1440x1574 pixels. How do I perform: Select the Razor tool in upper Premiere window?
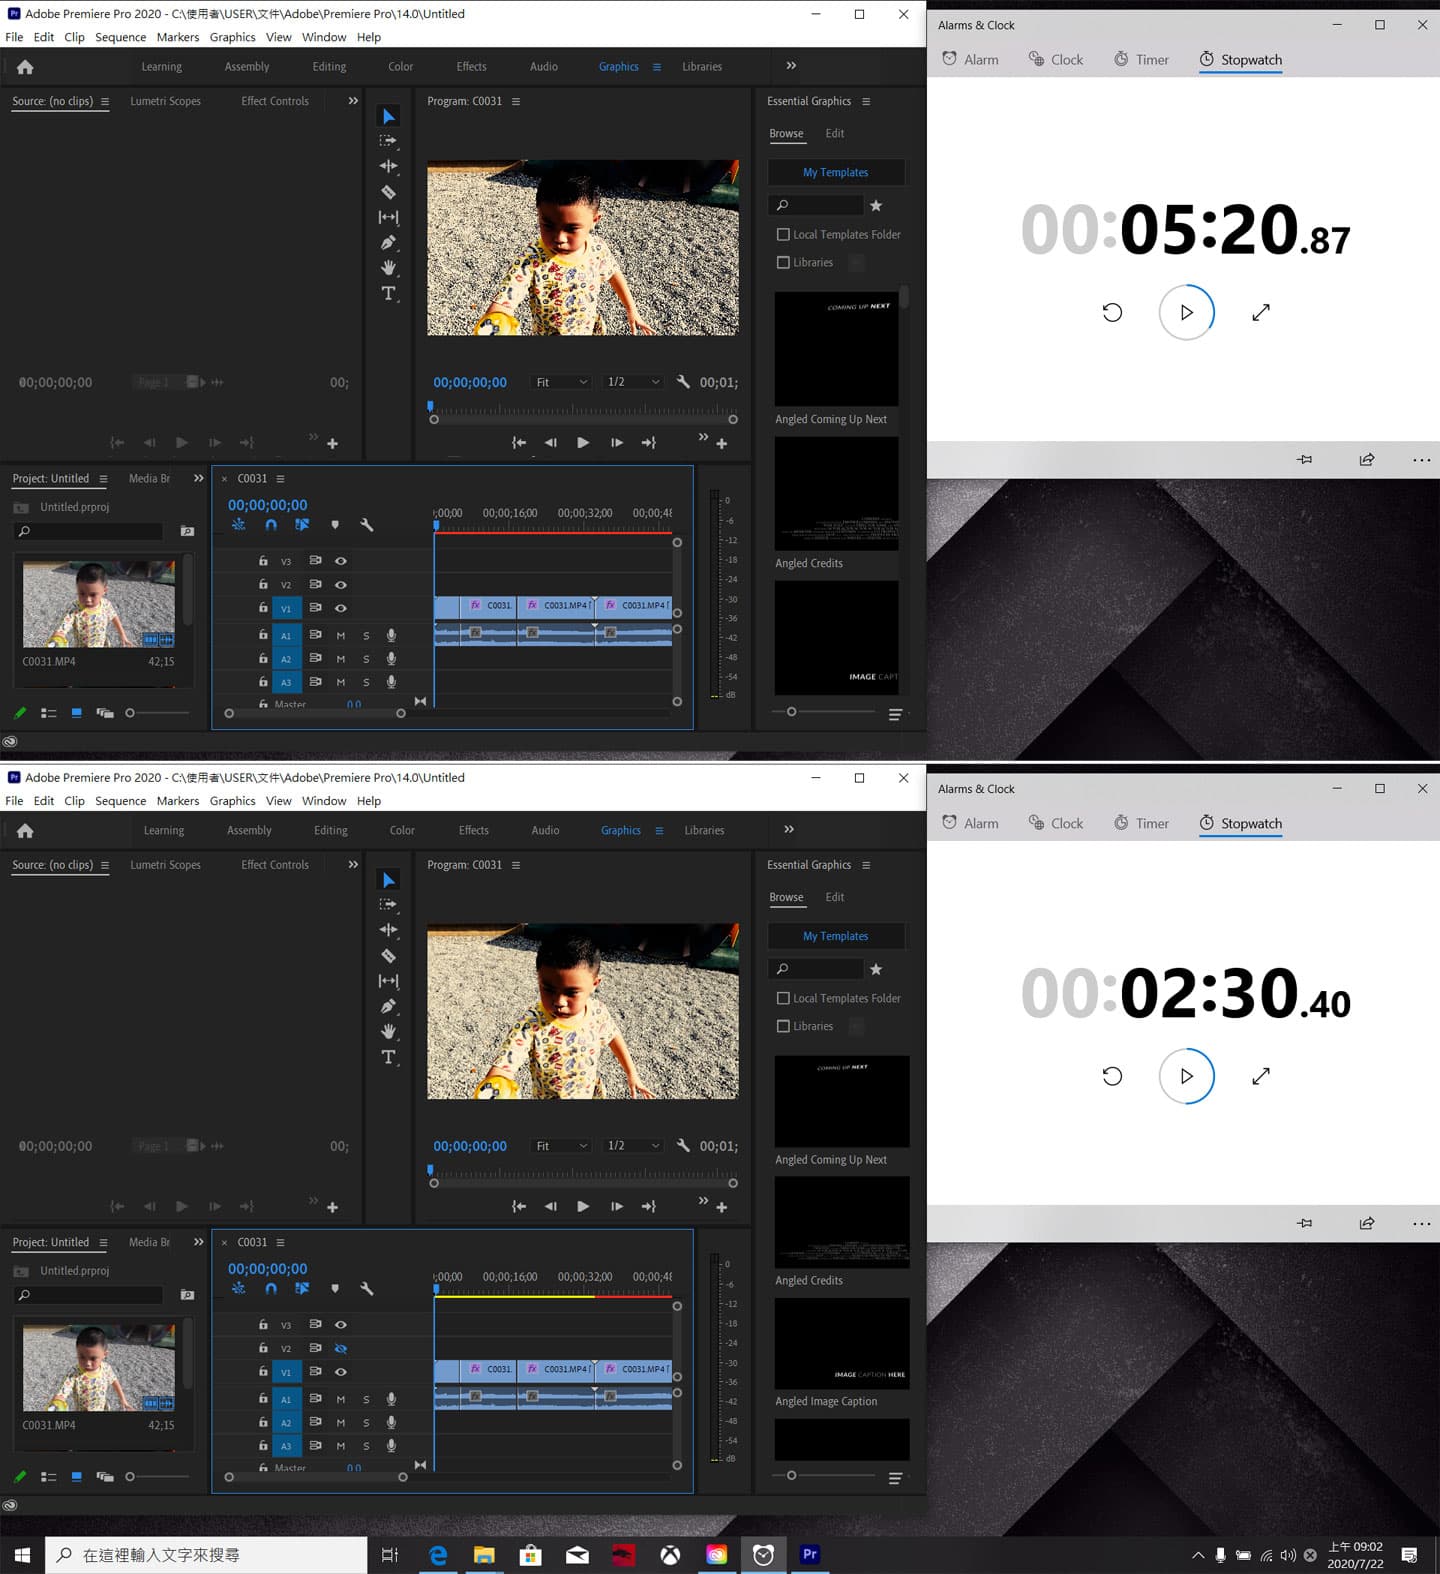click(389, 192)
